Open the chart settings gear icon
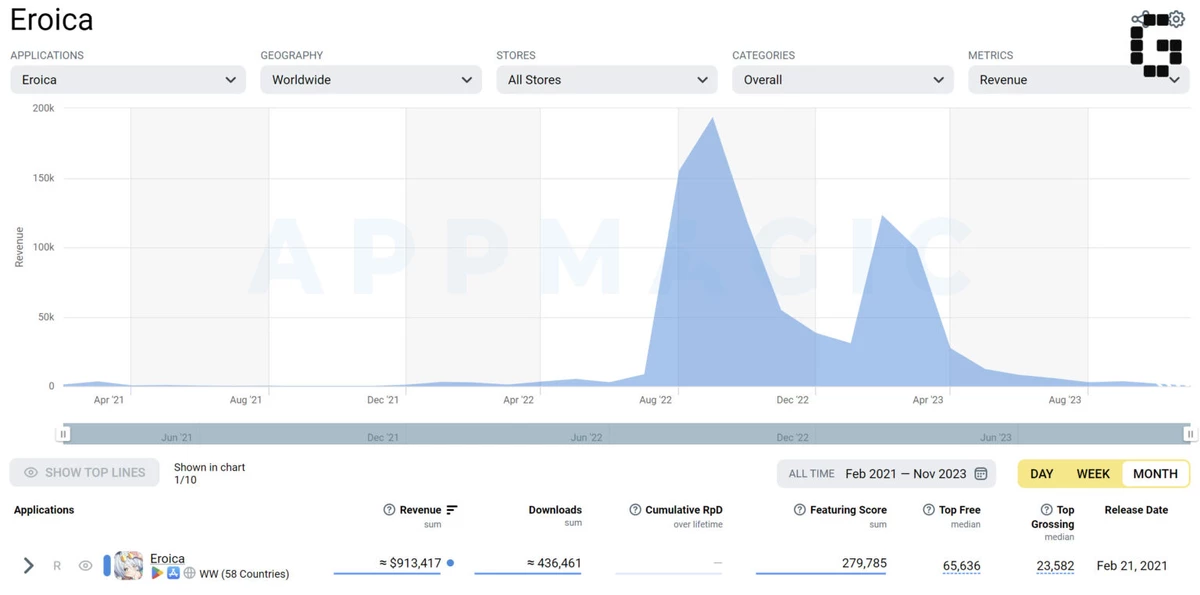 tap(1176, 19)
